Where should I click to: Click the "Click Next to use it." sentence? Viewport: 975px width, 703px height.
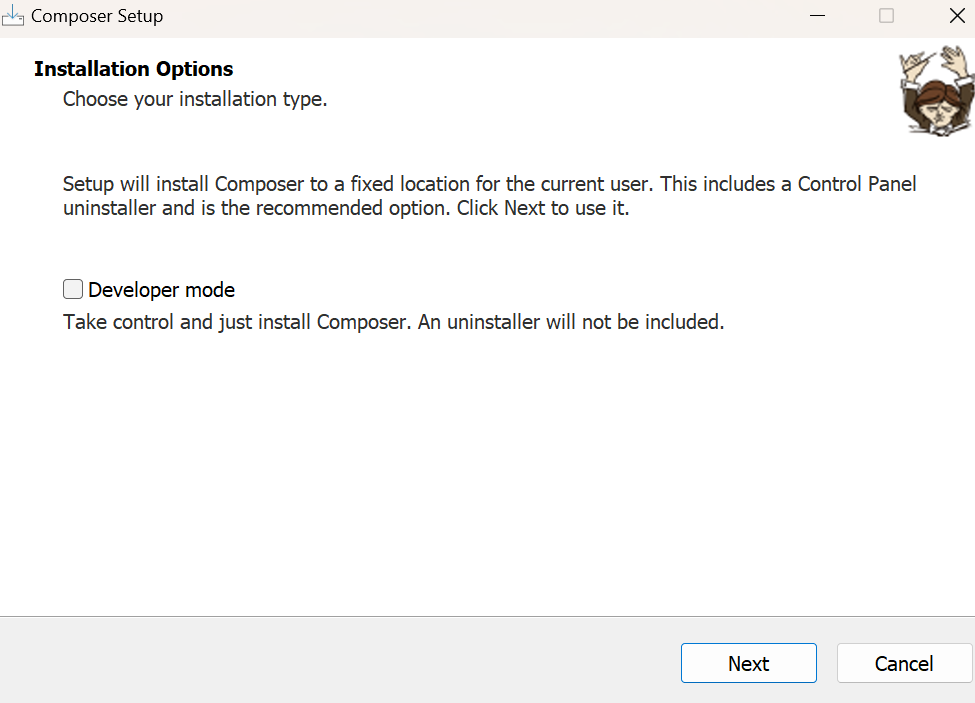tap(543, 210)
